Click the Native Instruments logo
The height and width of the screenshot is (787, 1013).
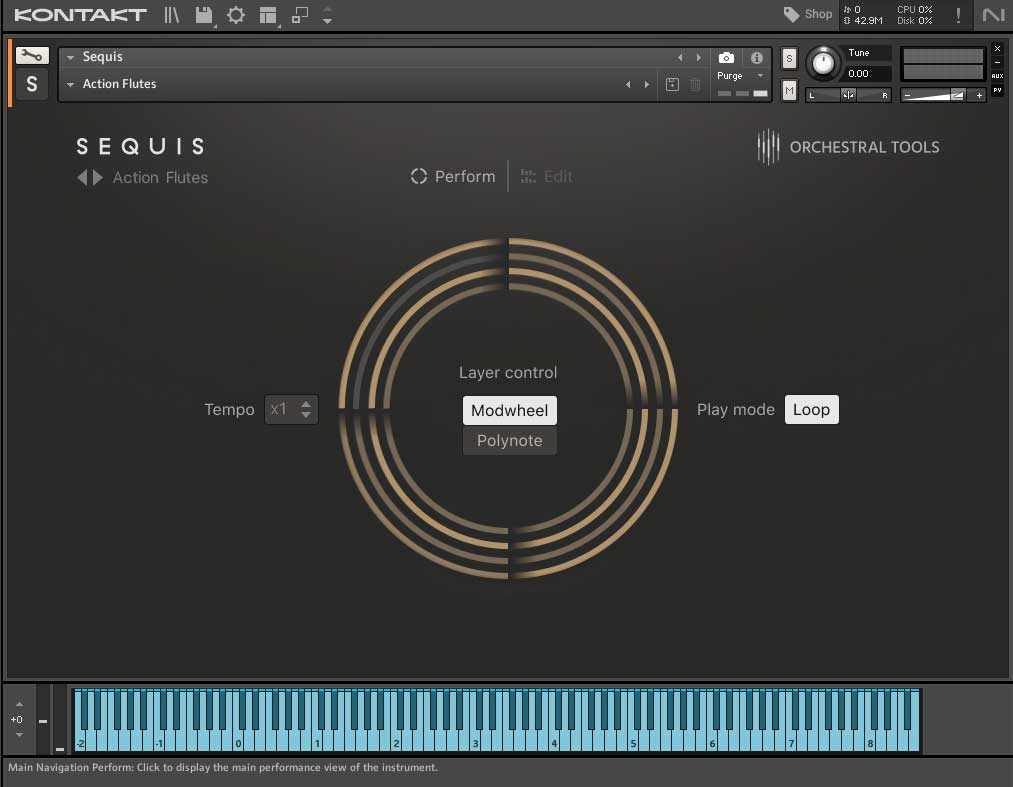point(993,14)
